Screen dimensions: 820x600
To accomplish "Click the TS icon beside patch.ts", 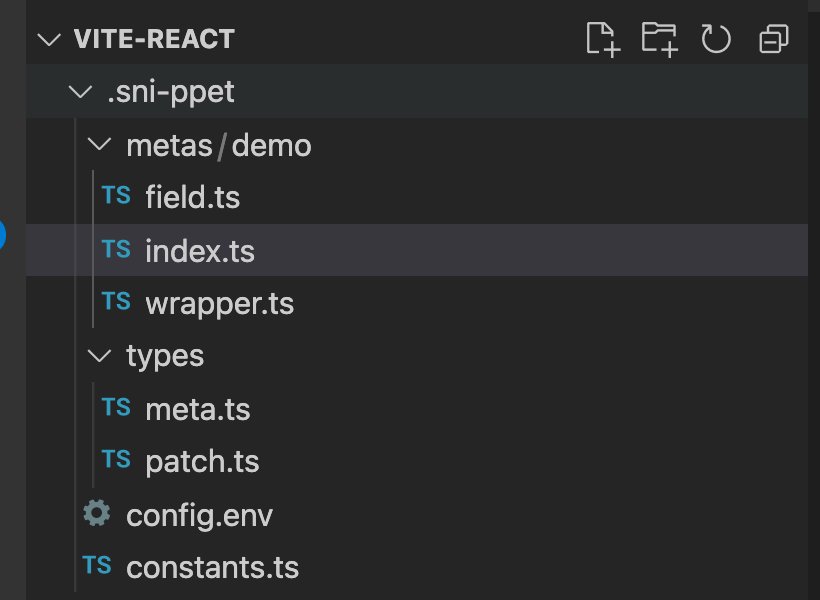I will point(116,459).
